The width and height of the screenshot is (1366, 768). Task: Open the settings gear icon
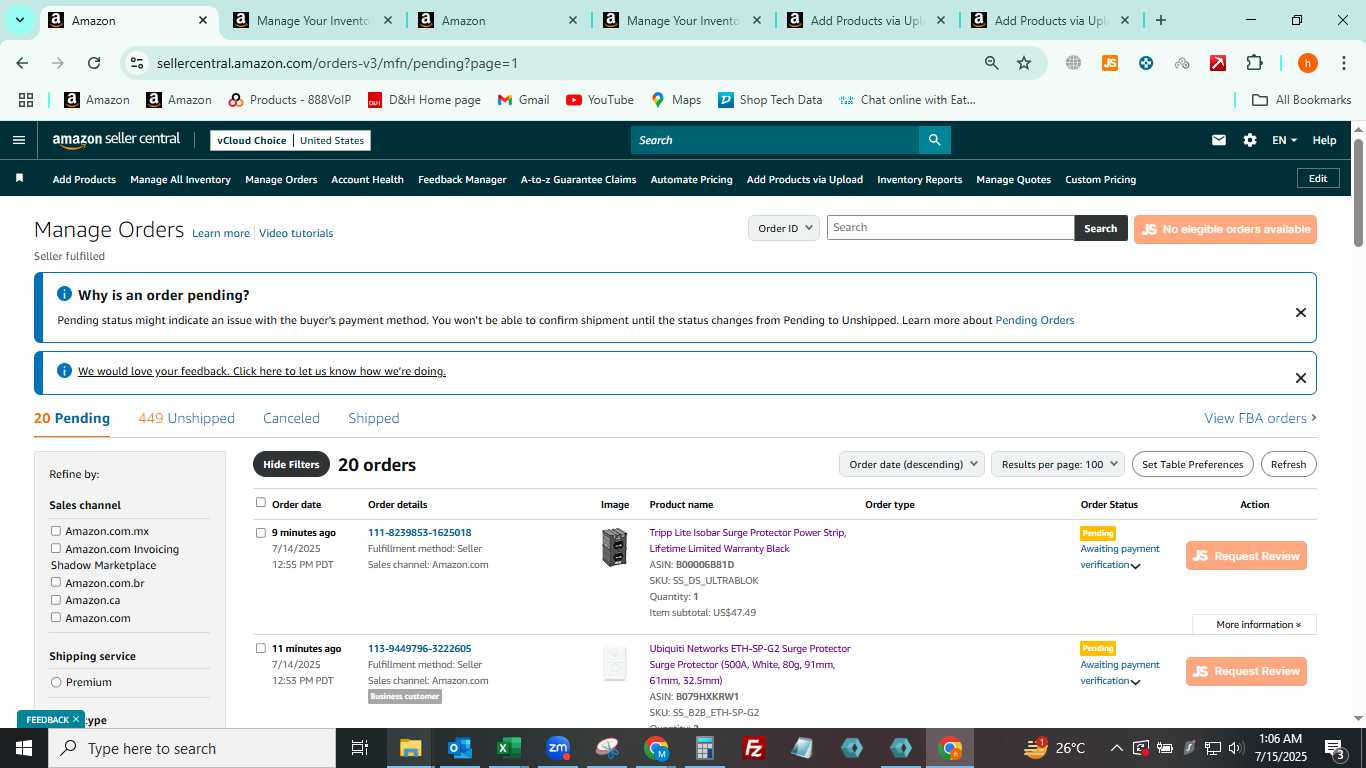[1250, 140]
